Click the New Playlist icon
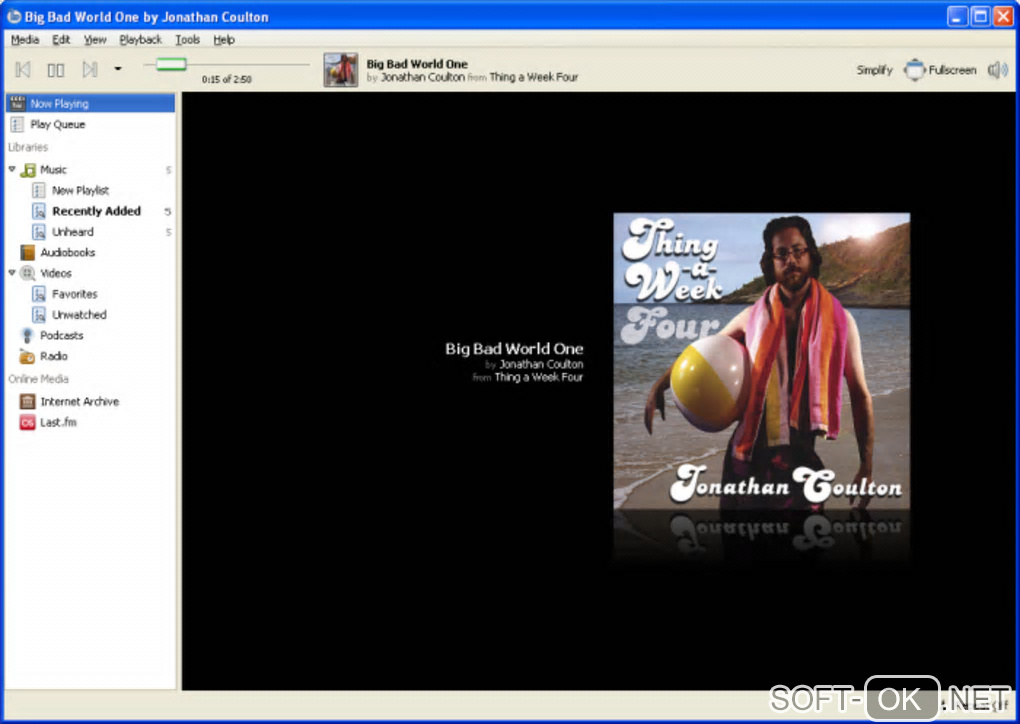The image size is (1020, 724). (x=39, y=191)
